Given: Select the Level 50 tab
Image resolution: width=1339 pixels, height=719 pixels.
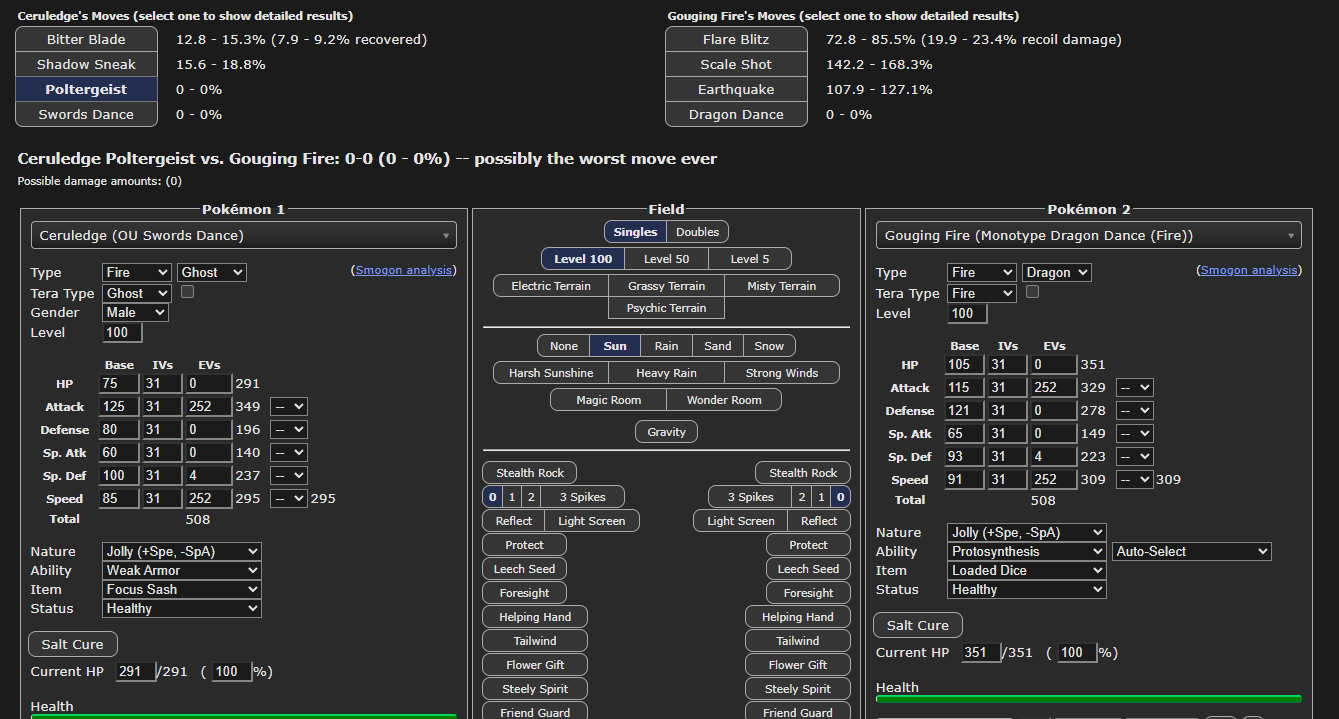Looking at the screenshot, I should (x=665, y=259).
